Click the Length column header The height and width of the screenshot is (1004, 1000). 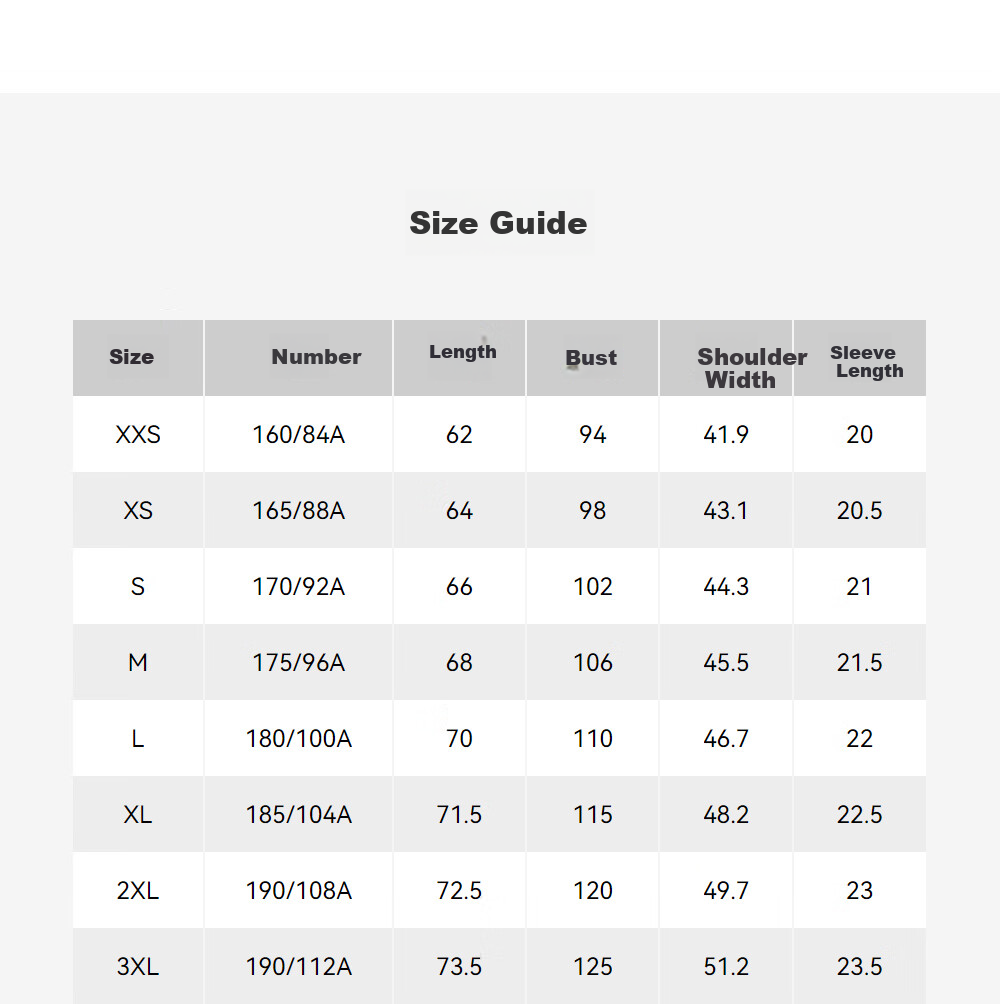[462, 352]
